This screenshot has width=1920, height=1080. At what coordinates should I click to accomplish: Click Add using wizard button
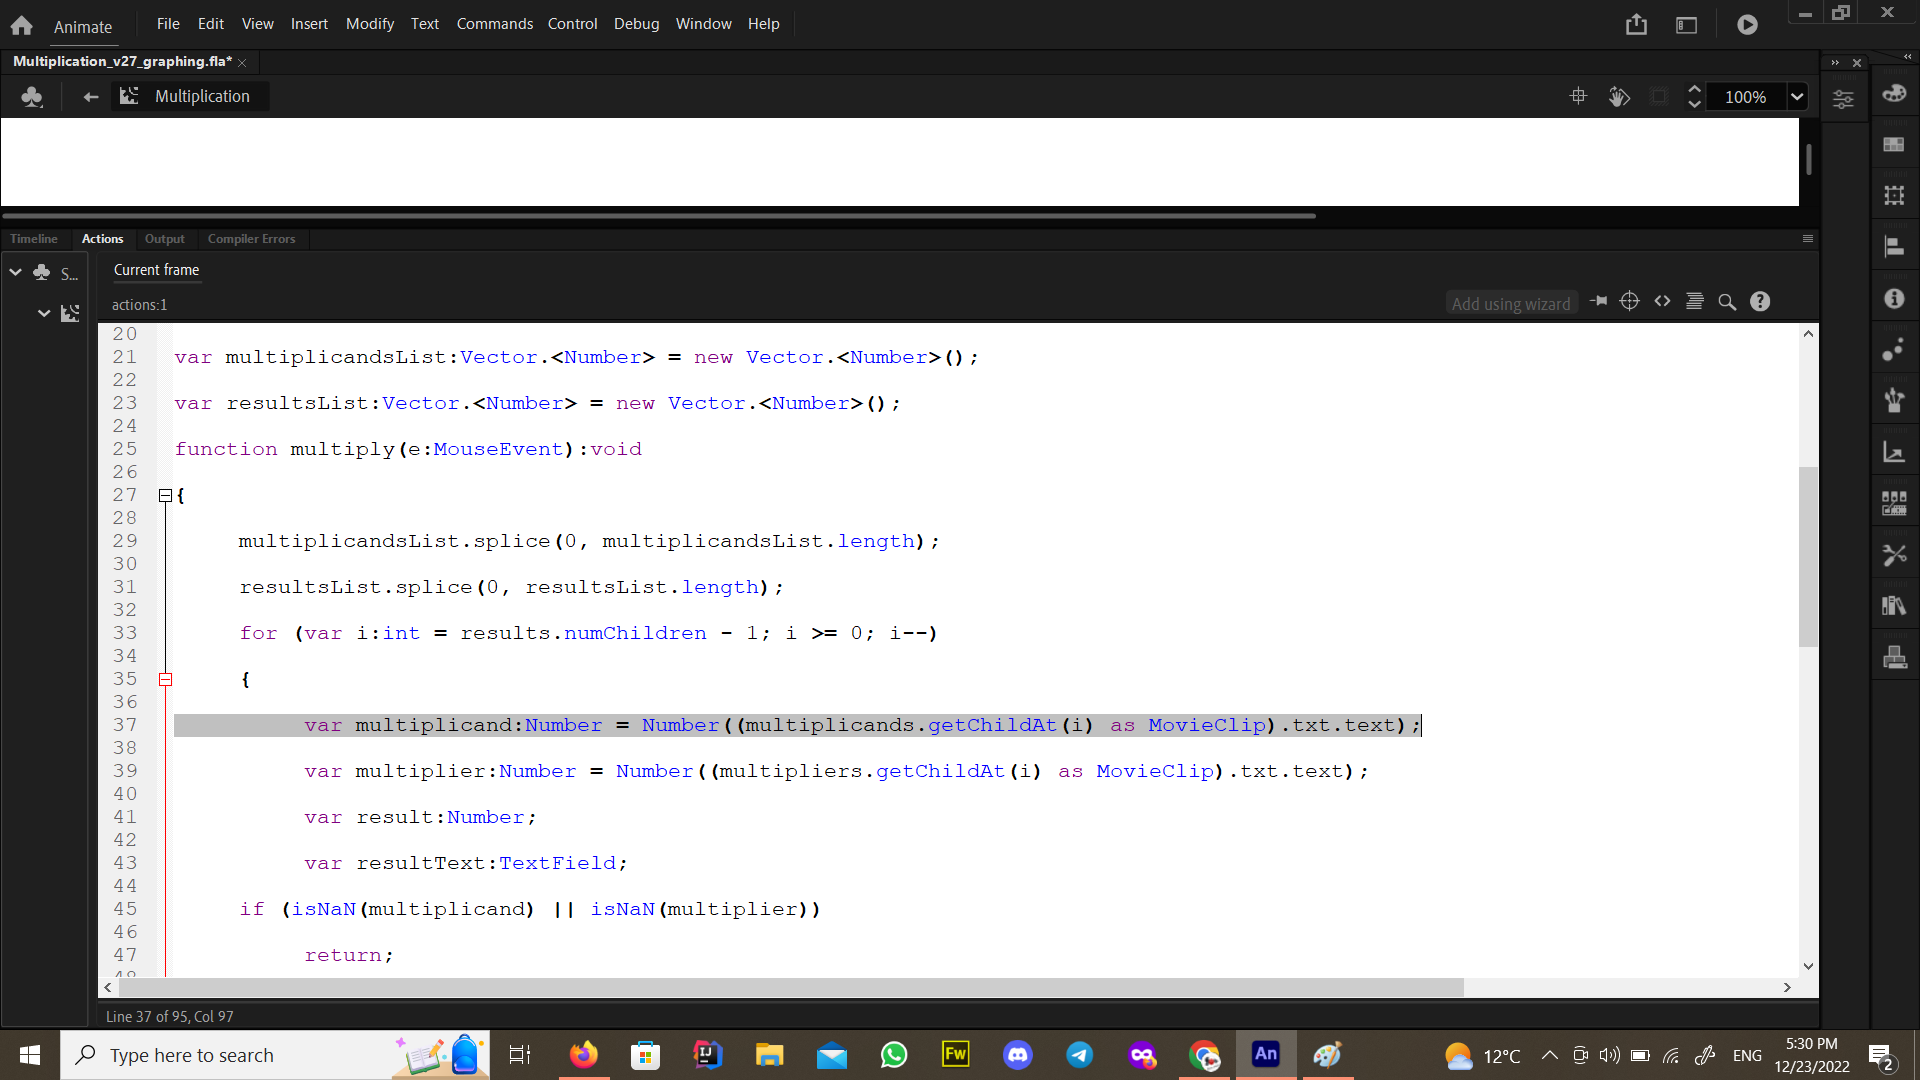(x=1510, y=303)
